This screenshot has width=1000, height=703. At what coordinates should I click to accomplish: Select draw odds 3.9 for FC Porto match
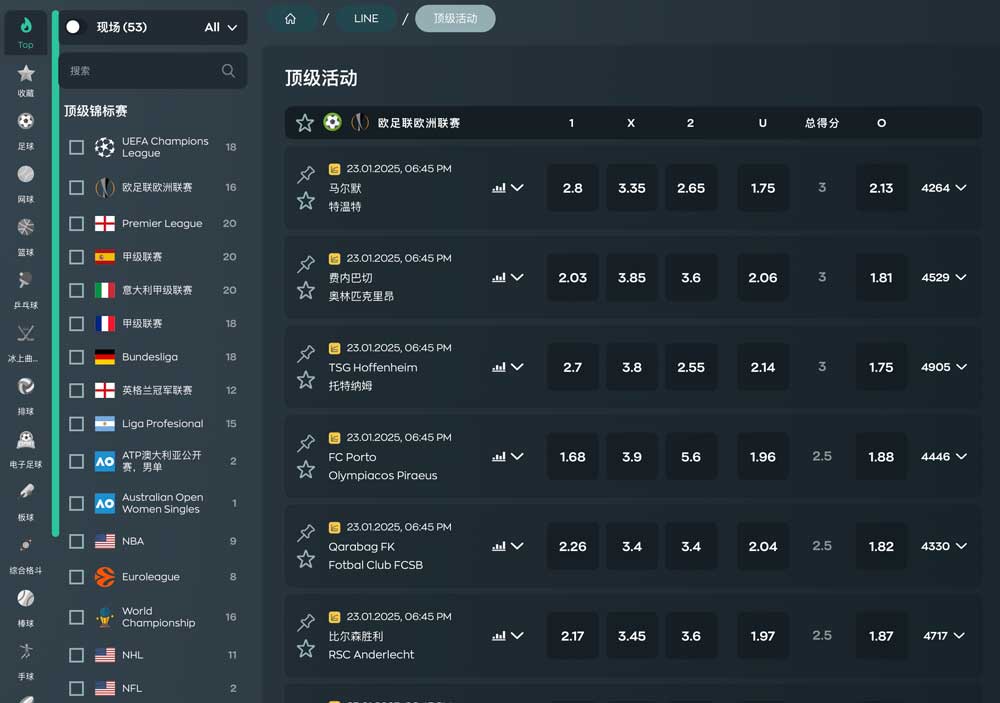631,457
